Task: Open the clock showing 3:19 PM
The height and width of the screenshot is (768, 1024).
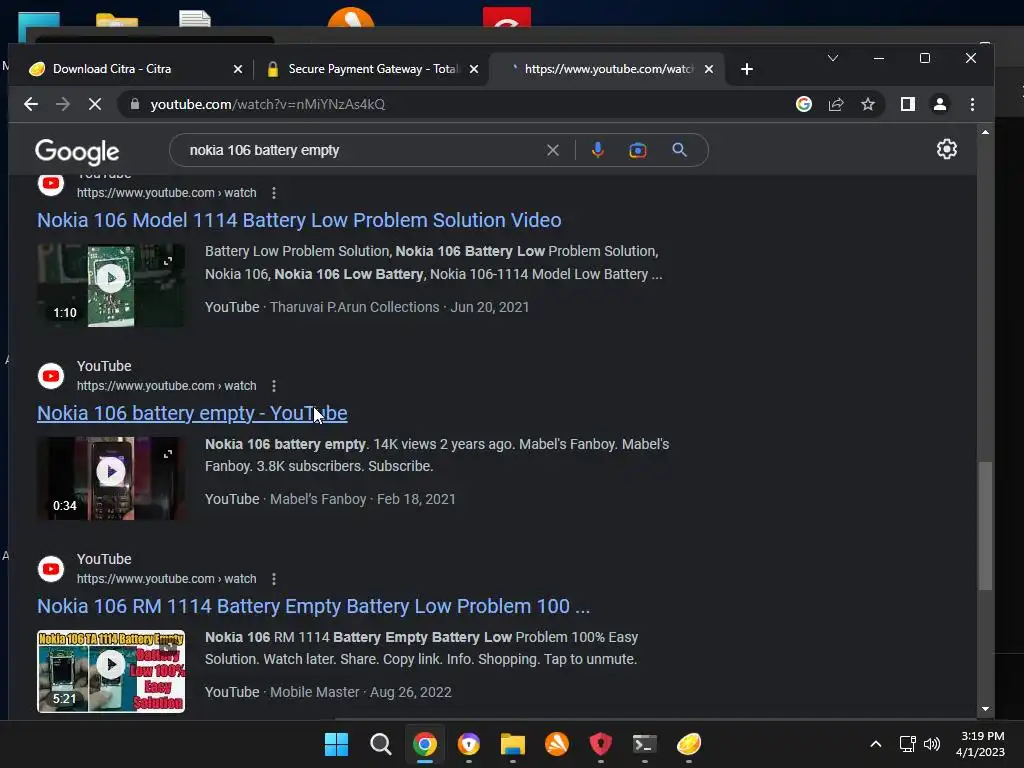Action: point(980,744)
